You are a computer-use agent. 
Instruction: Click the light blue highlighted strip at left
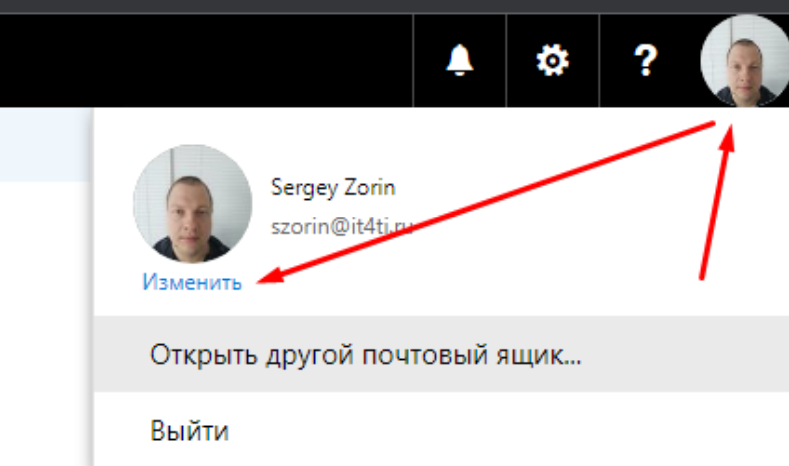tap(45, 144)
